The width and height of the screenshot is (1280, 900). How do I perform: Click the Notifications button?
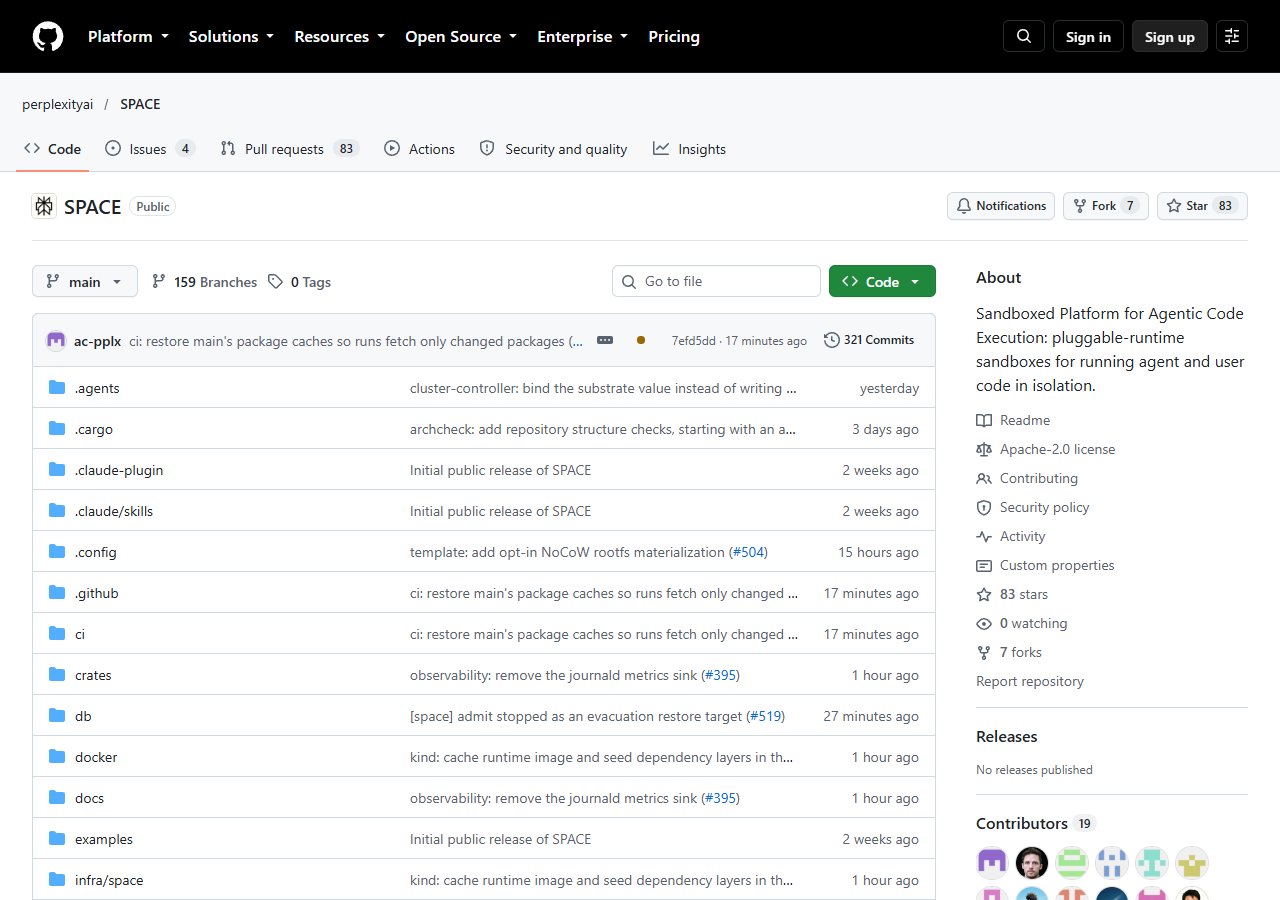pyautogui.click(x=1001, y=206)
